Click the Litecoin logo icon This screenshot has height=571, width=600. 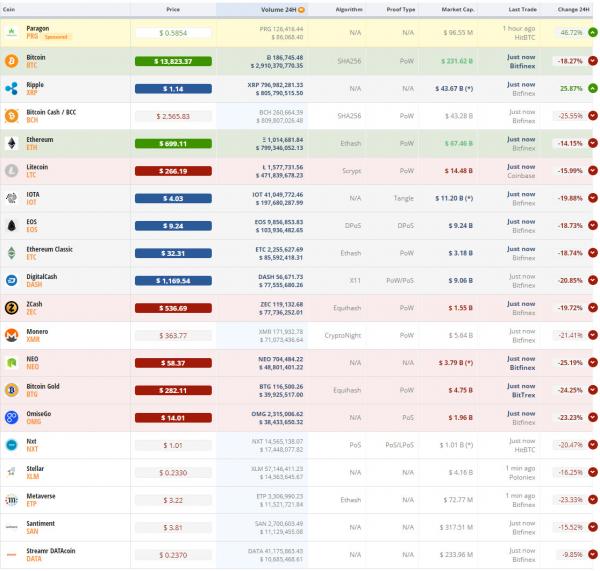pos(11,171)
